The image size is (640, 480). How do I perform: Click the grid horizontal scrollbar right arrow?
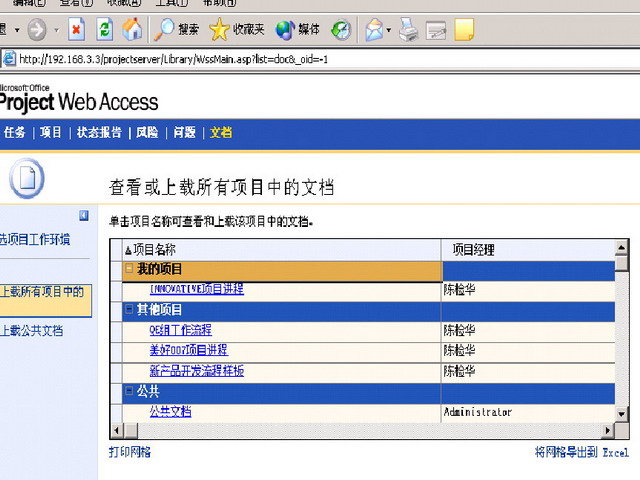608,430
